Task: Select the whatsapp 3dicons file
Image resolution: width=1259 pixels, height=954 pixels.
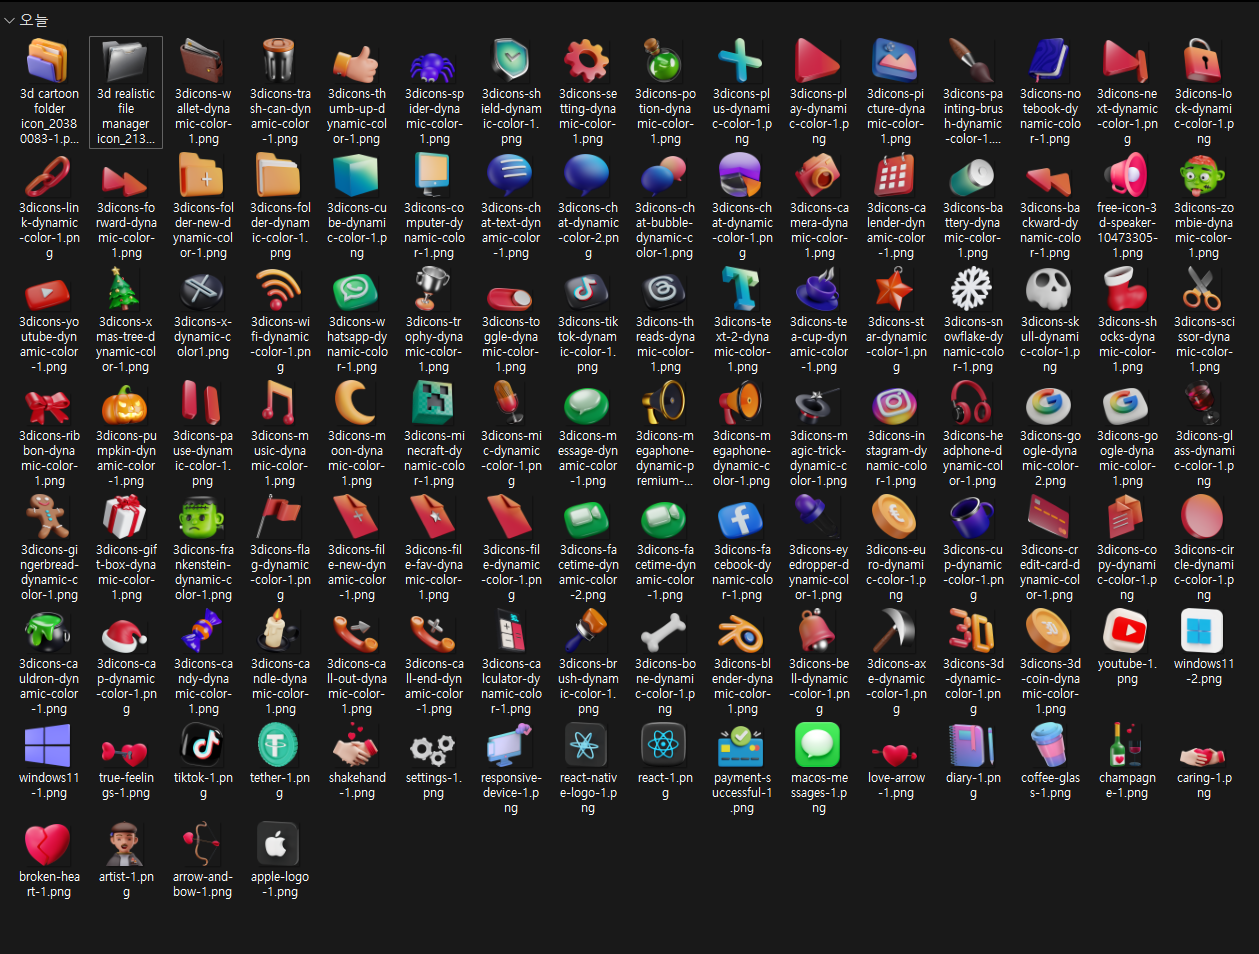Action: [x=357, y=320]
